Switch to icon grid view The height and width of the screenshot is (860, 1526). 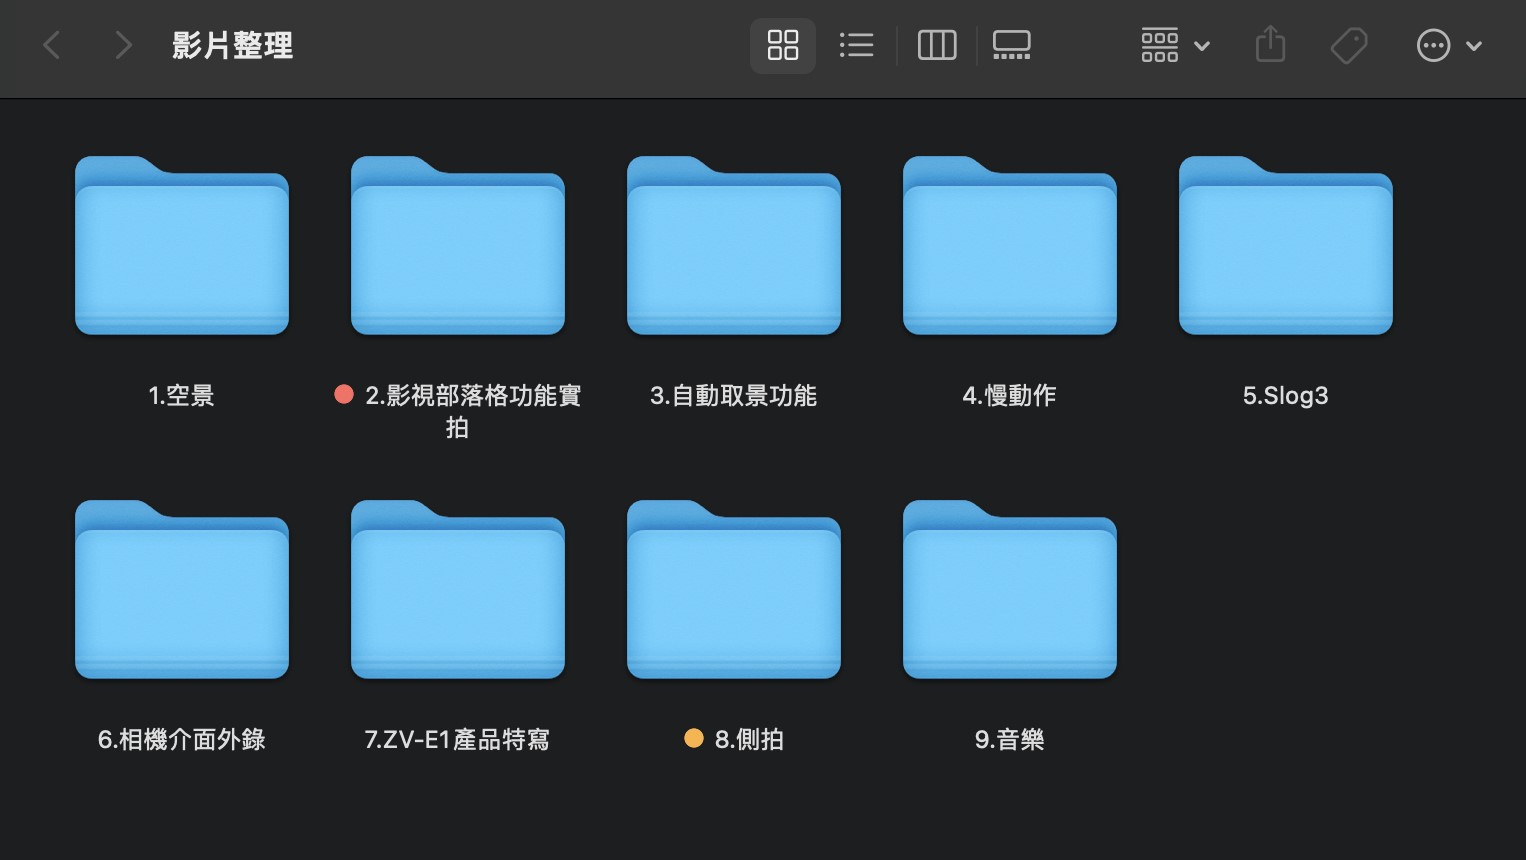[783, 45]
